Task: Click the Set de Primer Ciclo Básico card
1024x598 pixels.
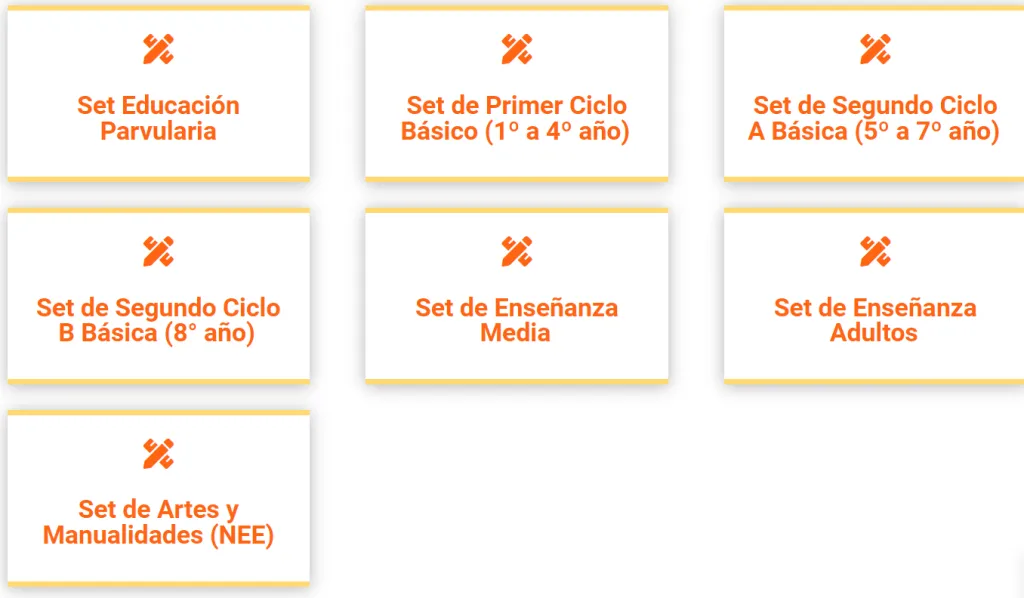Action: [x=516, y=92]
